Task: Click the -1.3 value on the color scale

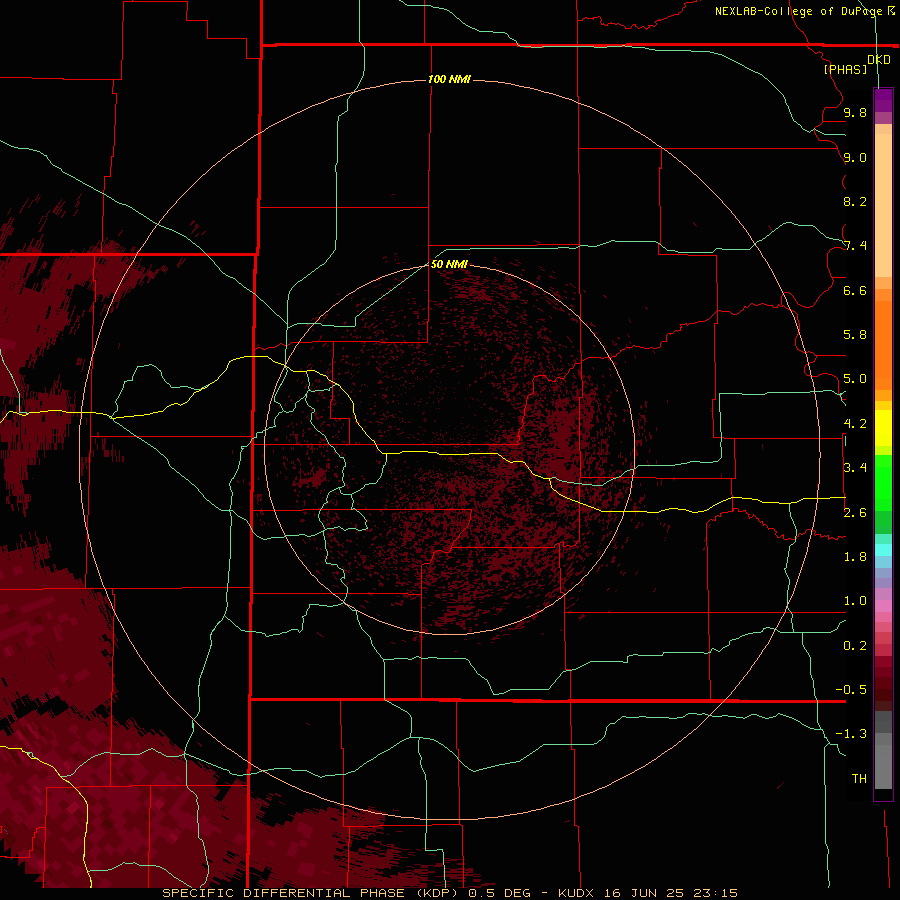Action: click(851, 734)
